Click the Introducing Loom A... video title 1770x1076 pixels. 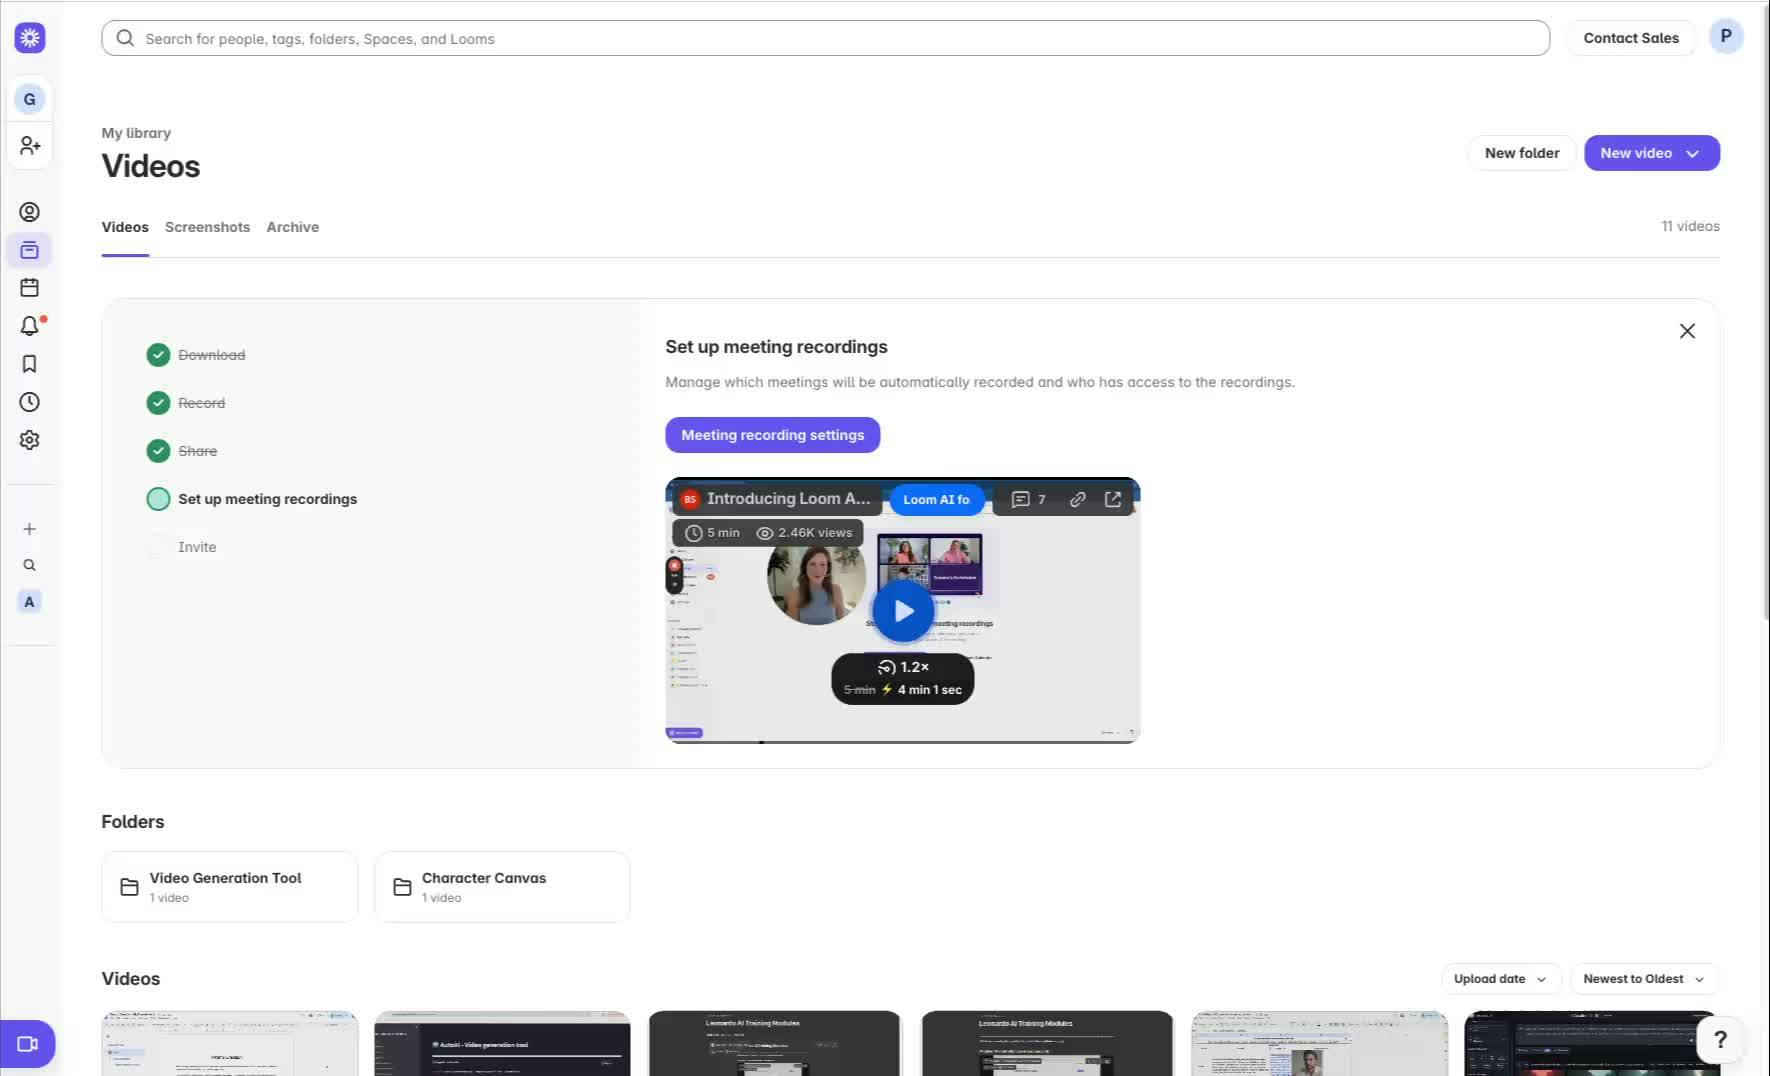[788, 499]
